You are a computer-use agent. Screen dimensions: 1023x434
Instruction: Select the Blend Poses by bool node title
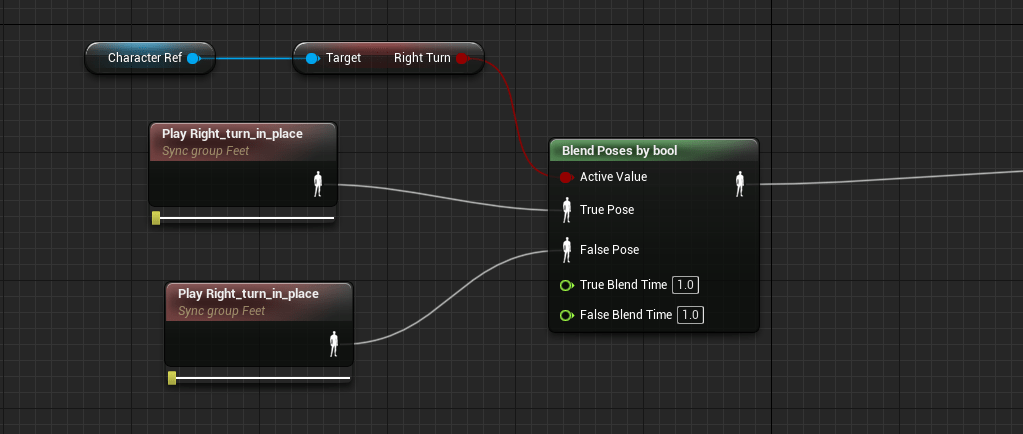620,151
